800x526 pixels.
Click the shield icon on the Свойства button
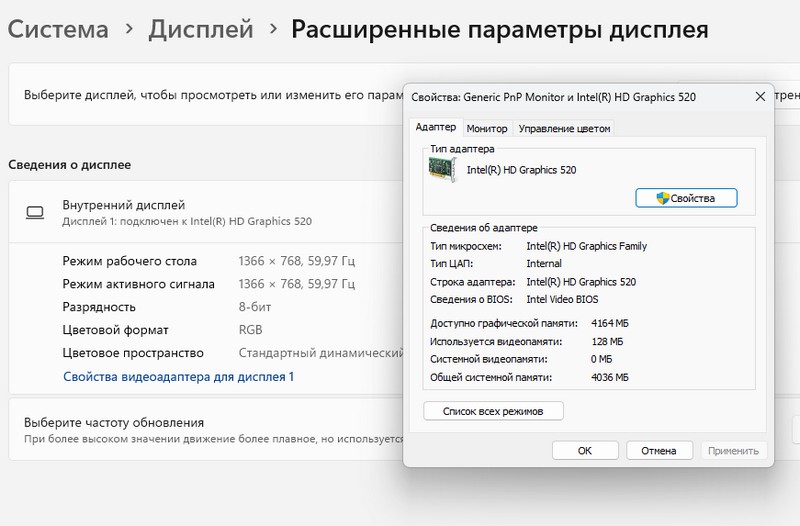(662, 198)
